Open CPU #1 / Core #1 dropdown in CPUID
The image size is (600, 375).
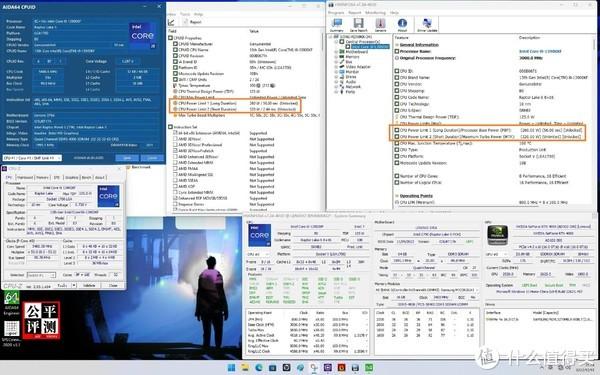pos(32,158)
